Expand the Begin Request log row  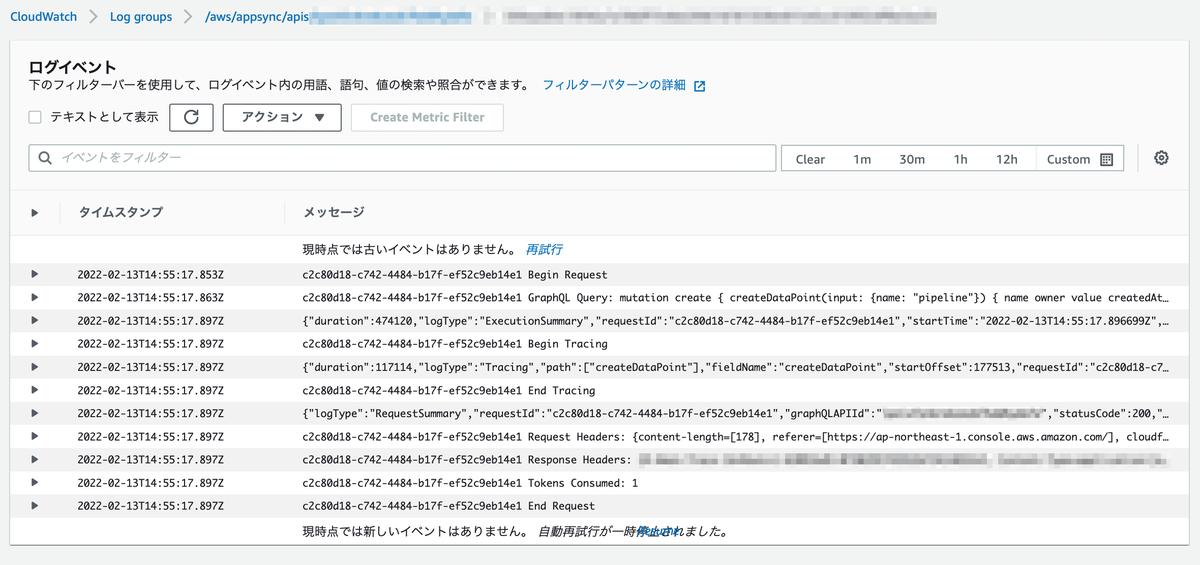coord(35,274)
